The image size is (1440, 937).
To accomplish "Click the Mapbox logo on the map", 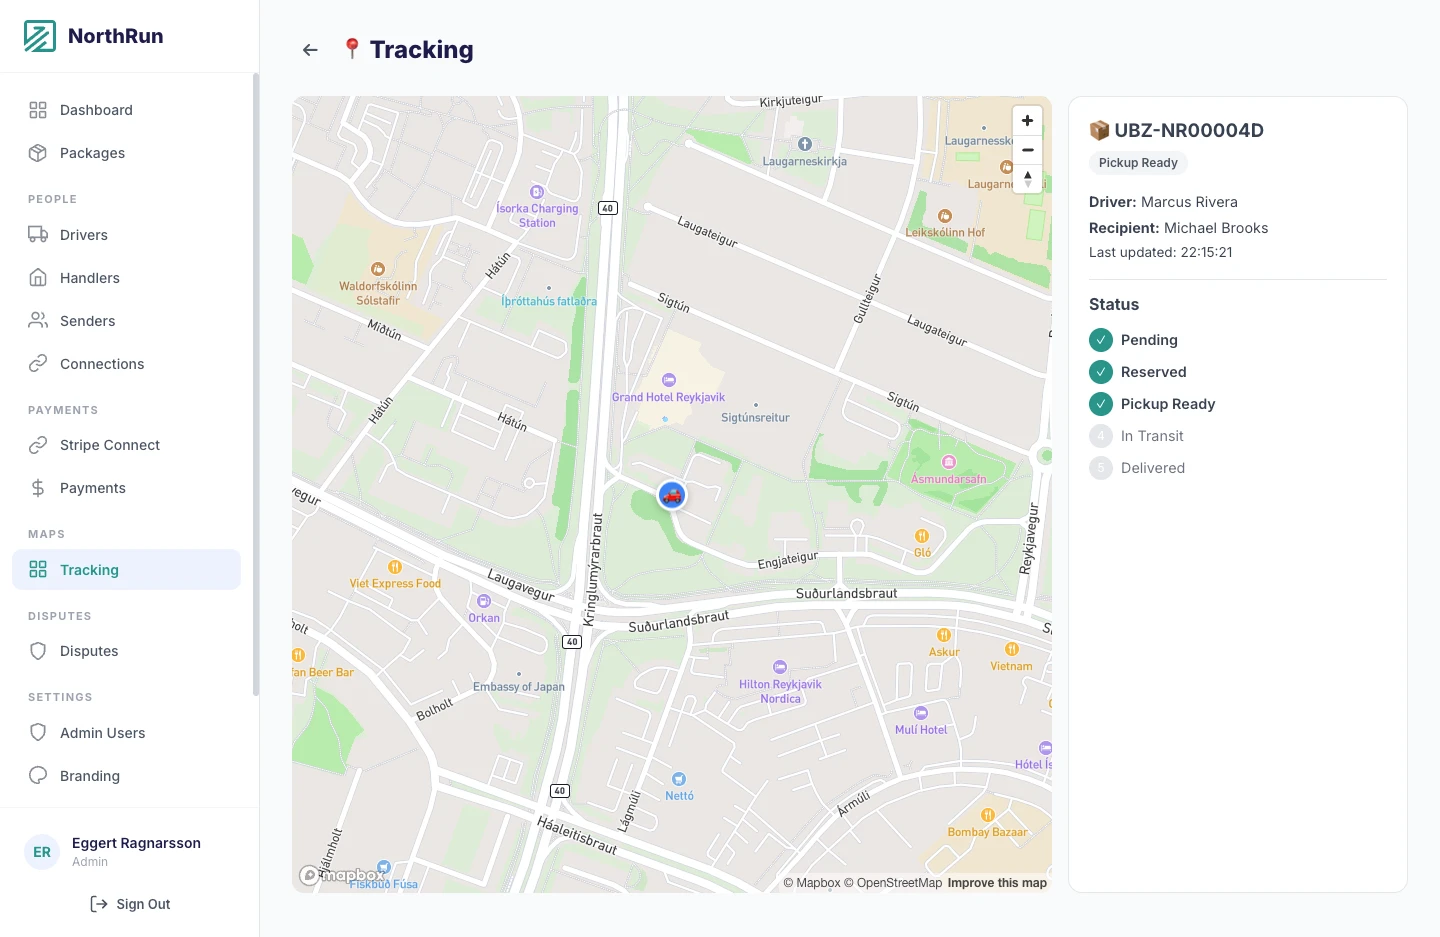I will [342, 875].
